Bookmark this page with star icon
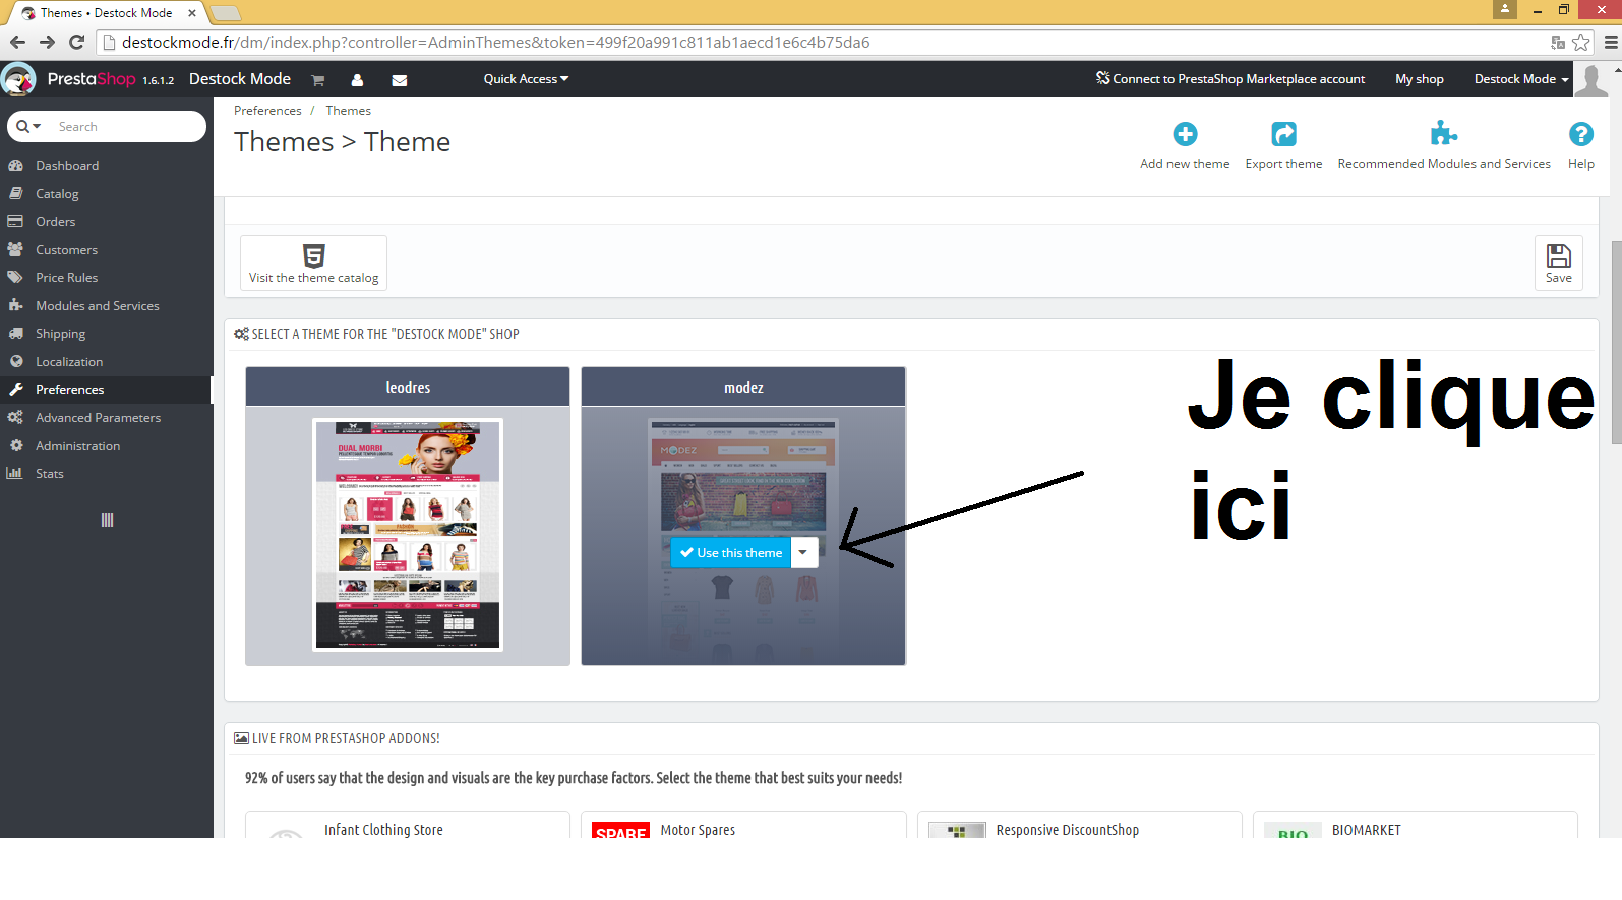This screenshot has height=900, width=1622. coord(1580,43)
